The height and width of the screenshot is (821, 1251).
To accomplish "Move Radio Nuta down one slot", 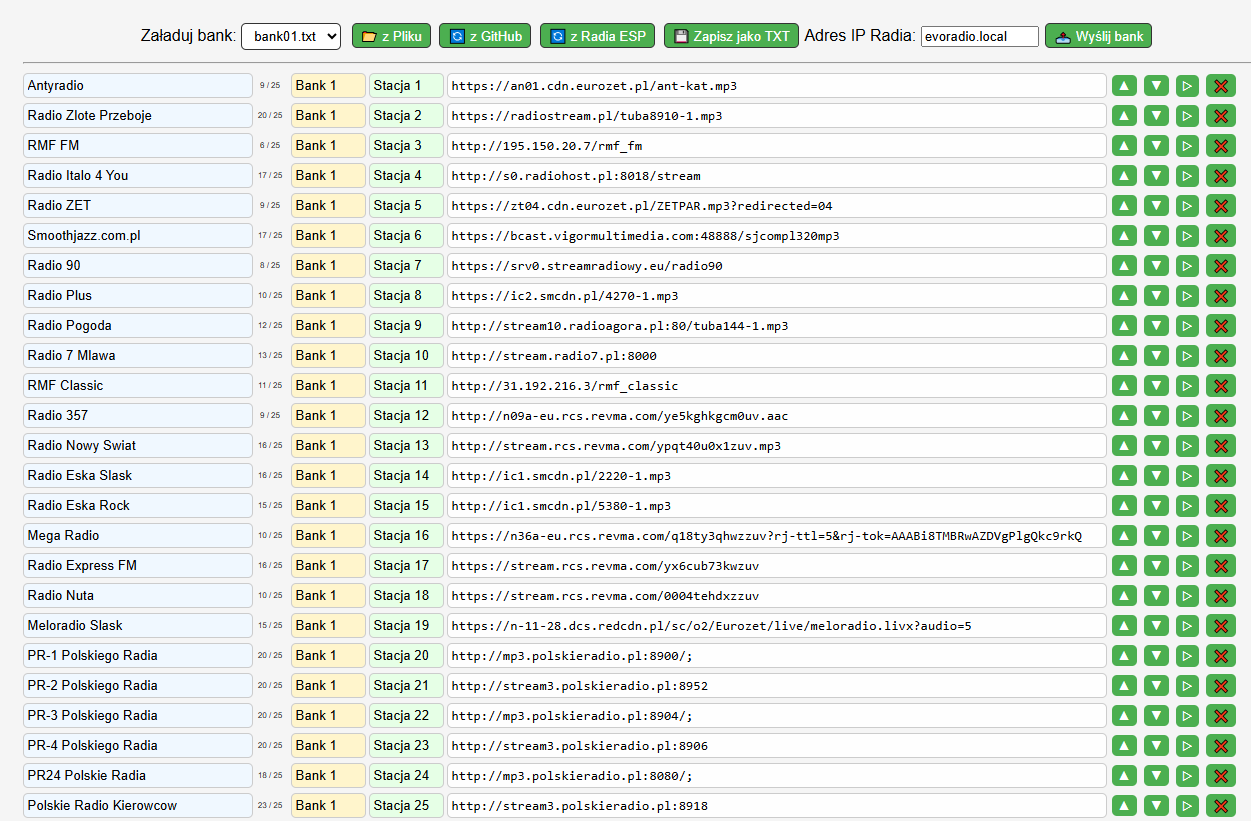I will pyautogui.click(x=1156, y=596).
